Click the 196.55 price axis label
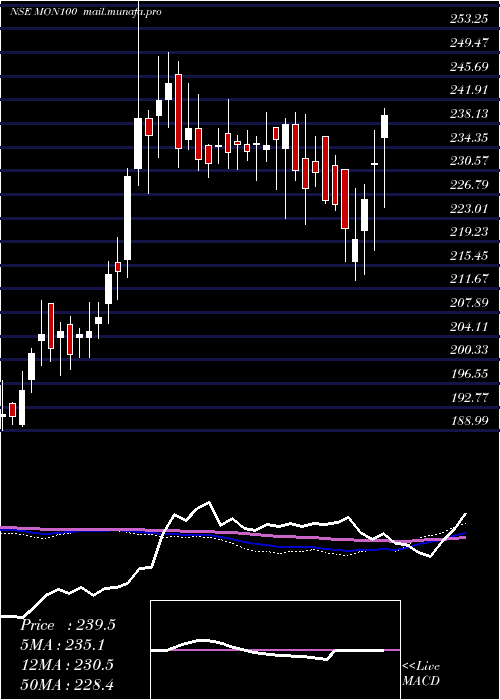Viewport: 500px width, 700px height. (469, 373)
